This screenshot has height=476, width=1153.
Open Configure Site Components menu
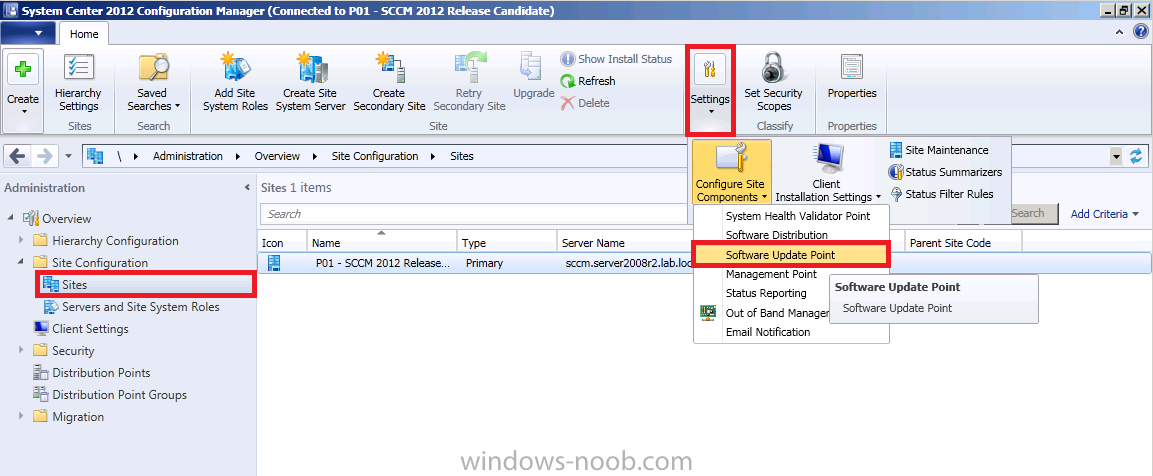(732, 172)
